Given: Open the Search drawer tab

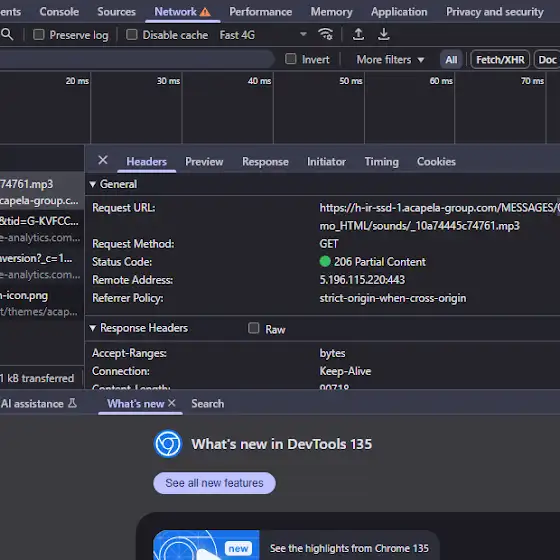Looking at the screenshot, I should (x=208, y=404).
